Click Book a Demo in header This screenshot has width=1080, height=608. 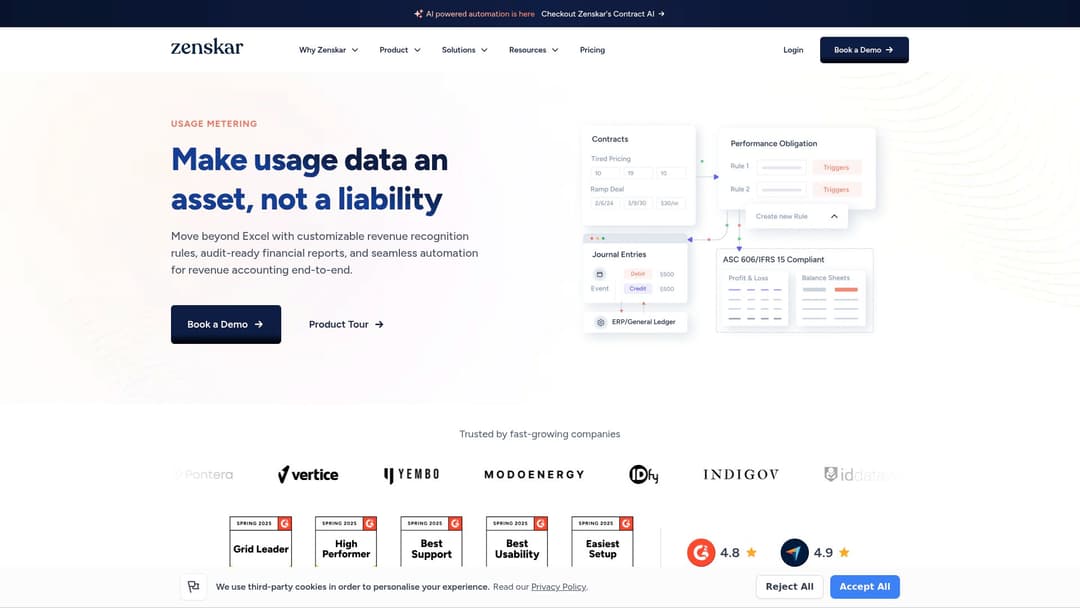[864, 50]
